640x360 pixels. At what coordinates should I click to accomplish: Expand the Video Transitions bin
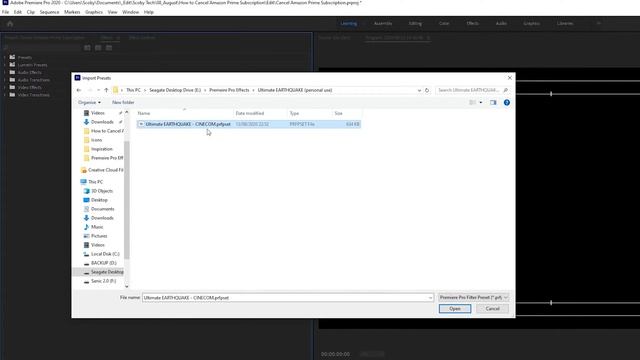4,95
